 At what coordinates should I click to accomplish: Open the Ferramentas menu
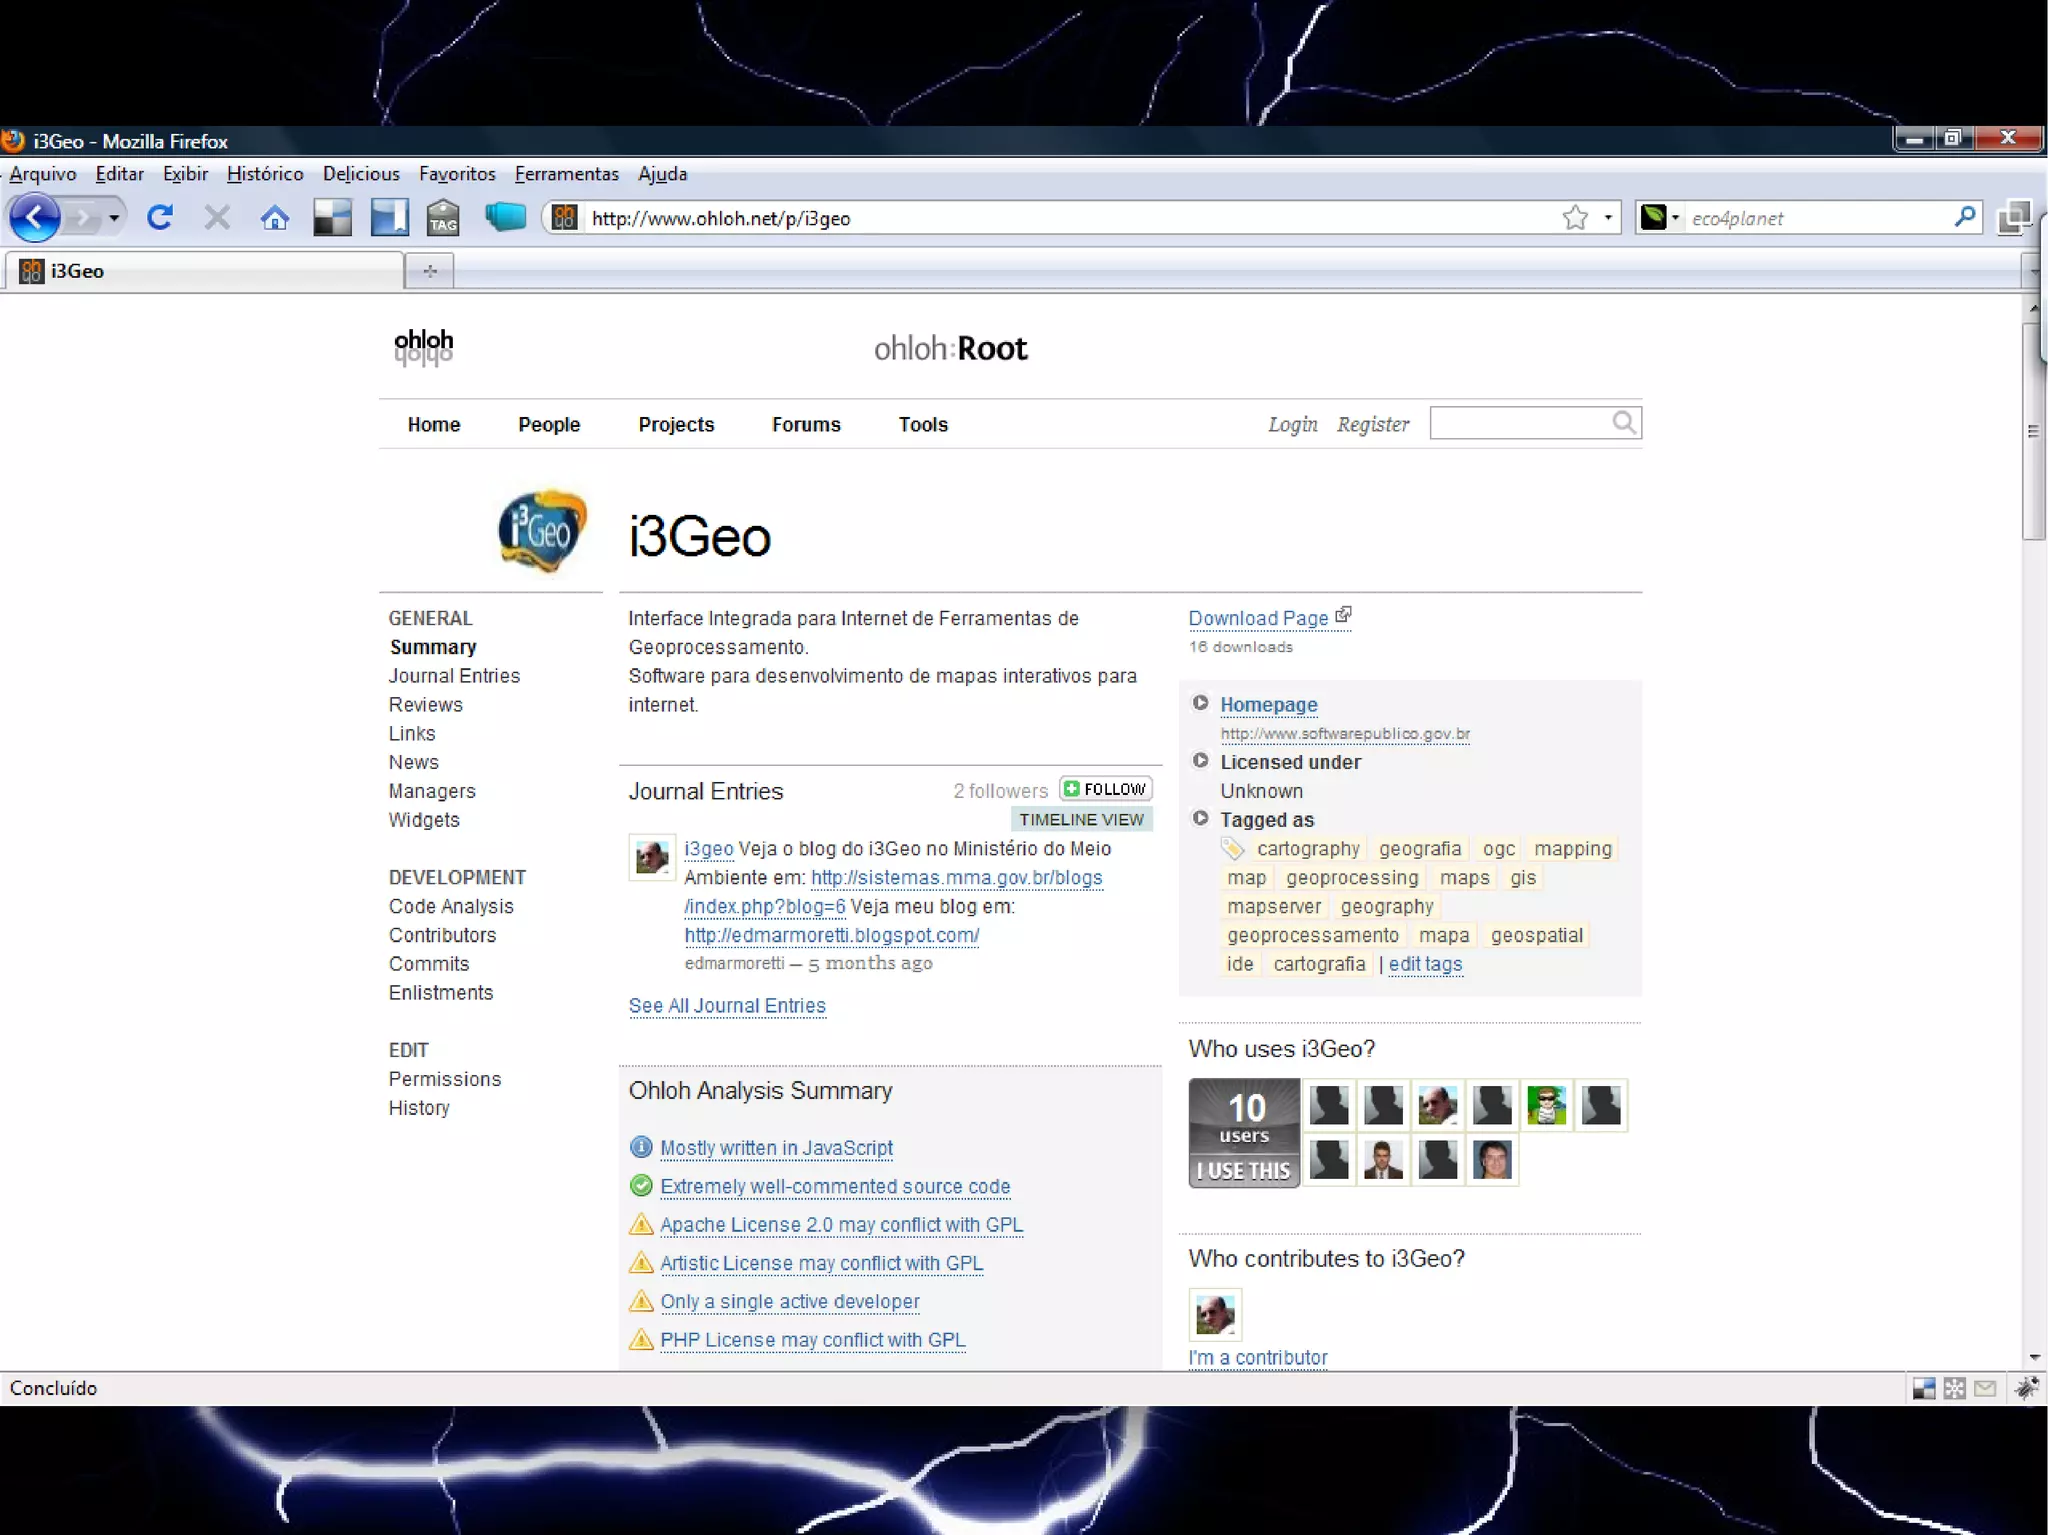[566, 174]
